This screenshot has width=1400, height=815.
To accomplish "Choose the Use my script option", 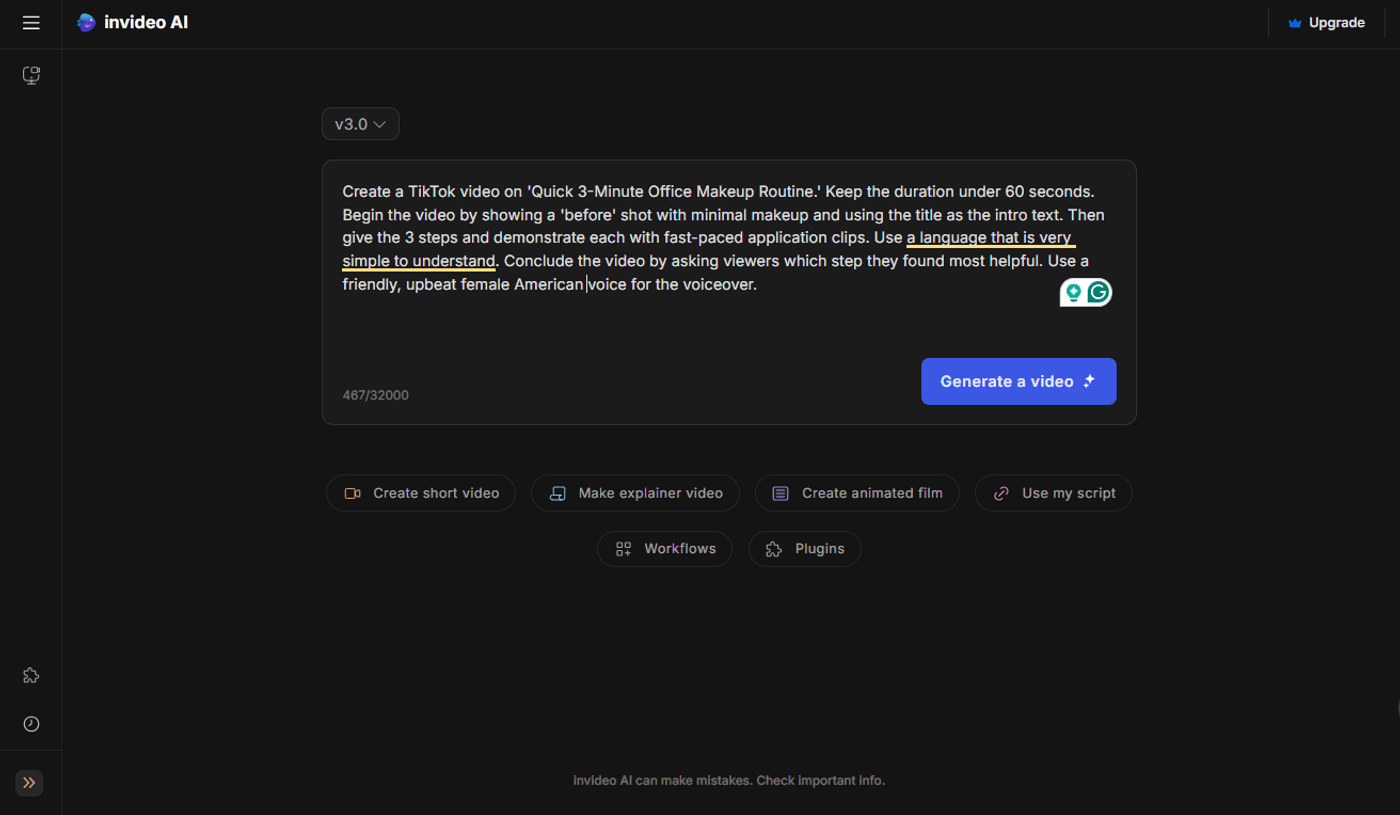I will coord(1054,493).
